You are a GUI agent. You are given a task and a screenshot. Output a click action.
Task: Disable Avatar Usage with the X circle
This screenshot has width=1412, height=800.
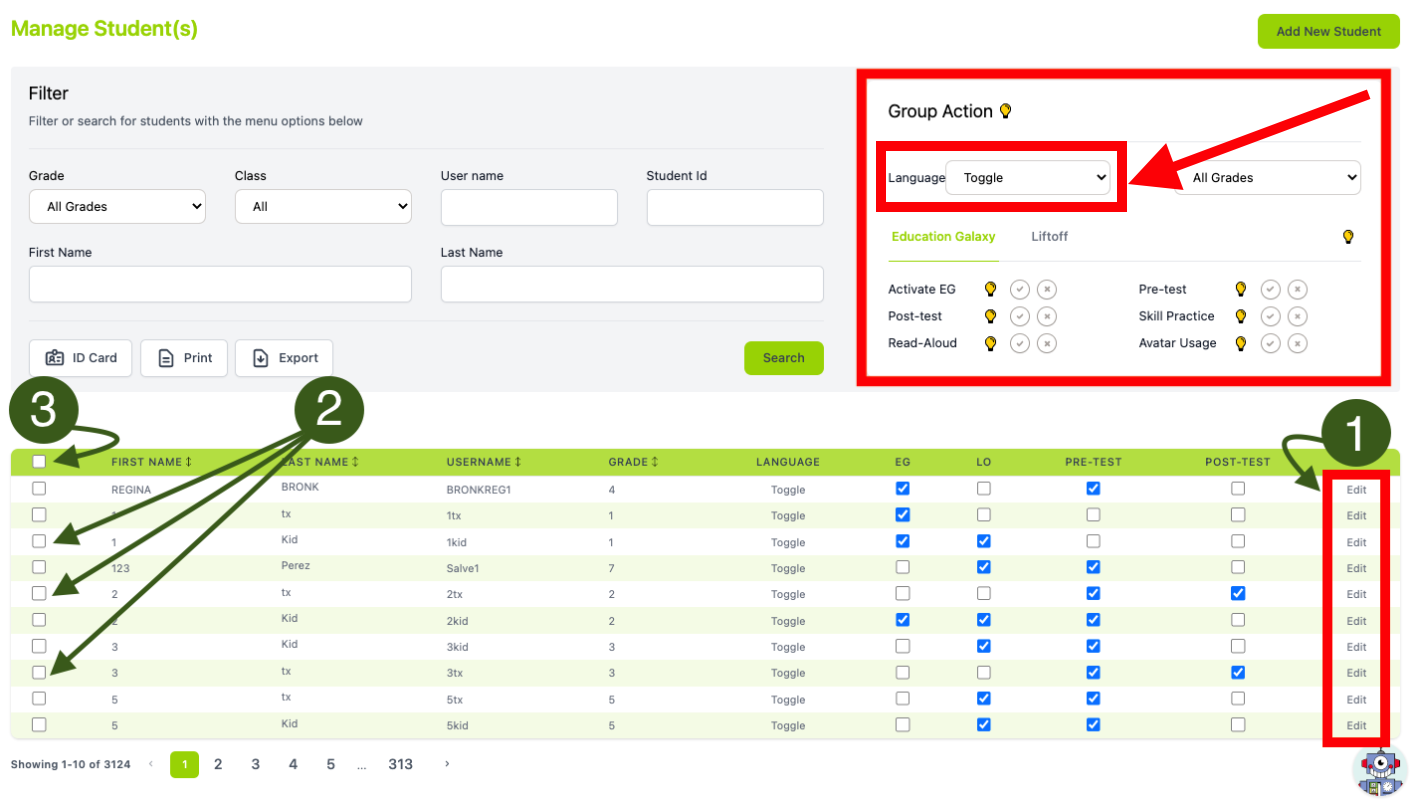1297,343
